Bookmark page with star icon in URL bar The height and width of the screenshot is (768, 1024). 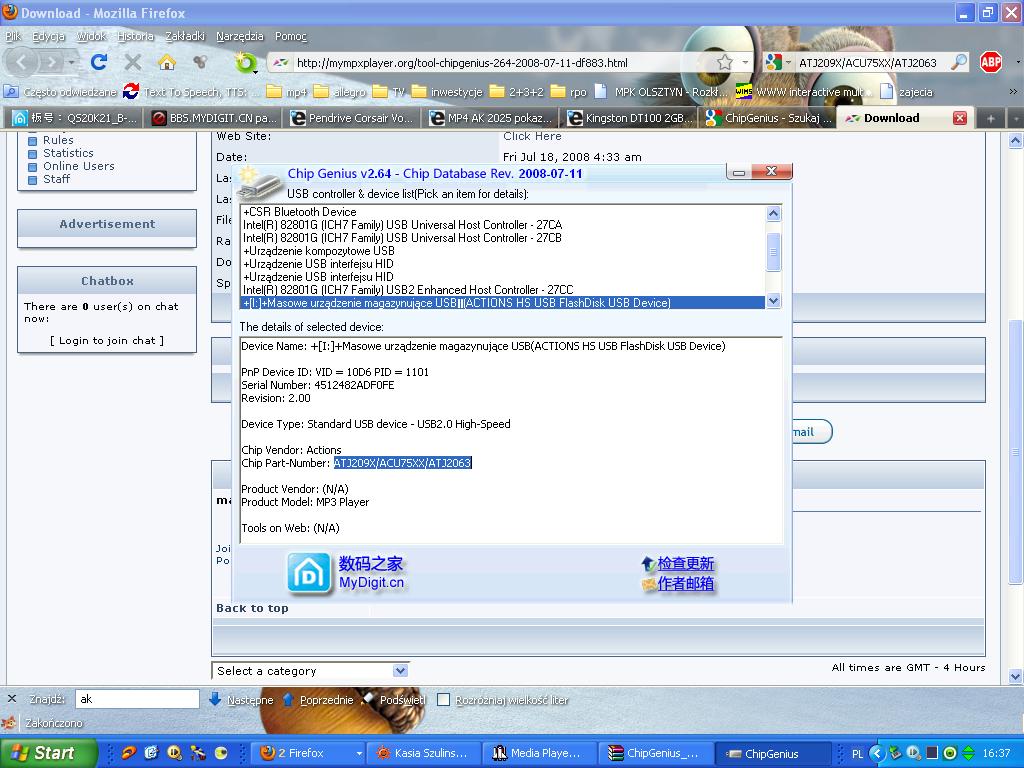tap(724, 63)
